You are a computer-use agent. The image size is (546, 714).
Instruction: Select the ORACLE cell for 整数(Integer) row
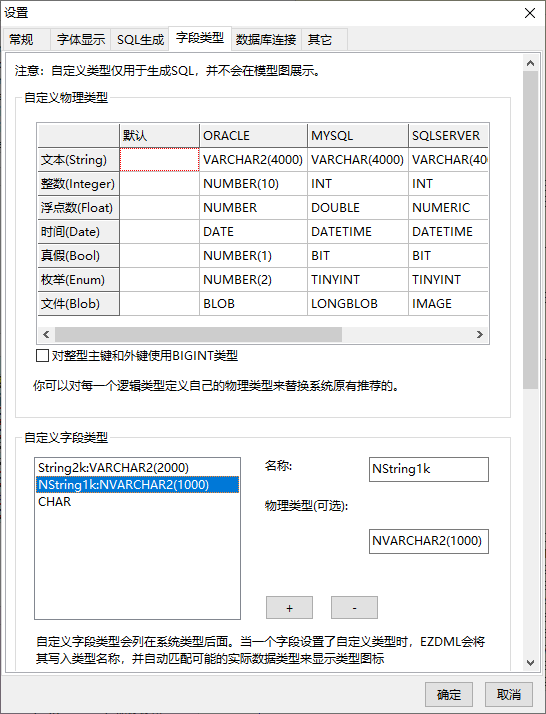pyautogui.click(x=253, y=184)
